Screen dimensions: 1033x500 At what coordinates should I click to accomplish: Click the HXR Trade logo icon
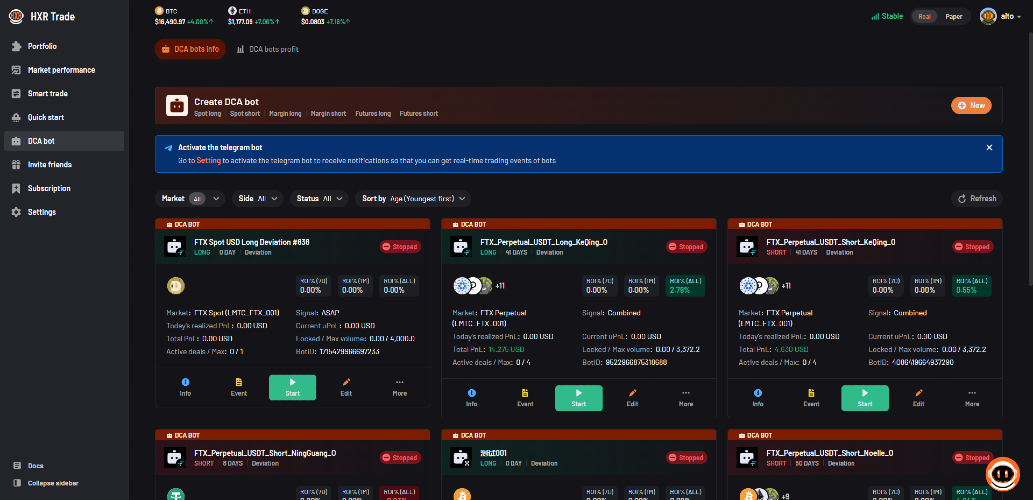pyautogui.click(x=16, y=16)
